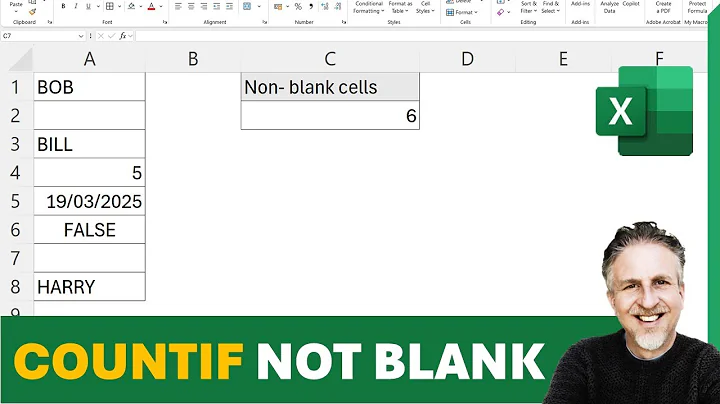
Task: Apply the red Font Color
Action: point(152,6)
